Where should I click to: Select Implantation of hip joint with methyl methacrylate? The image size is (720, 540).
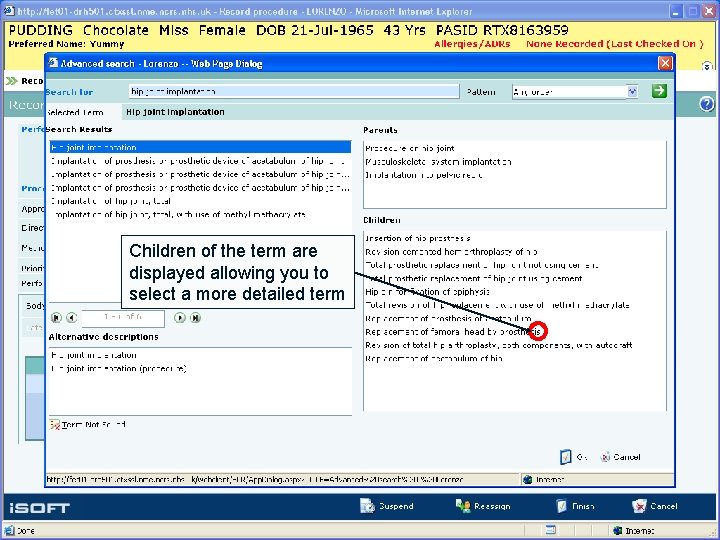(x=178, y=214)
